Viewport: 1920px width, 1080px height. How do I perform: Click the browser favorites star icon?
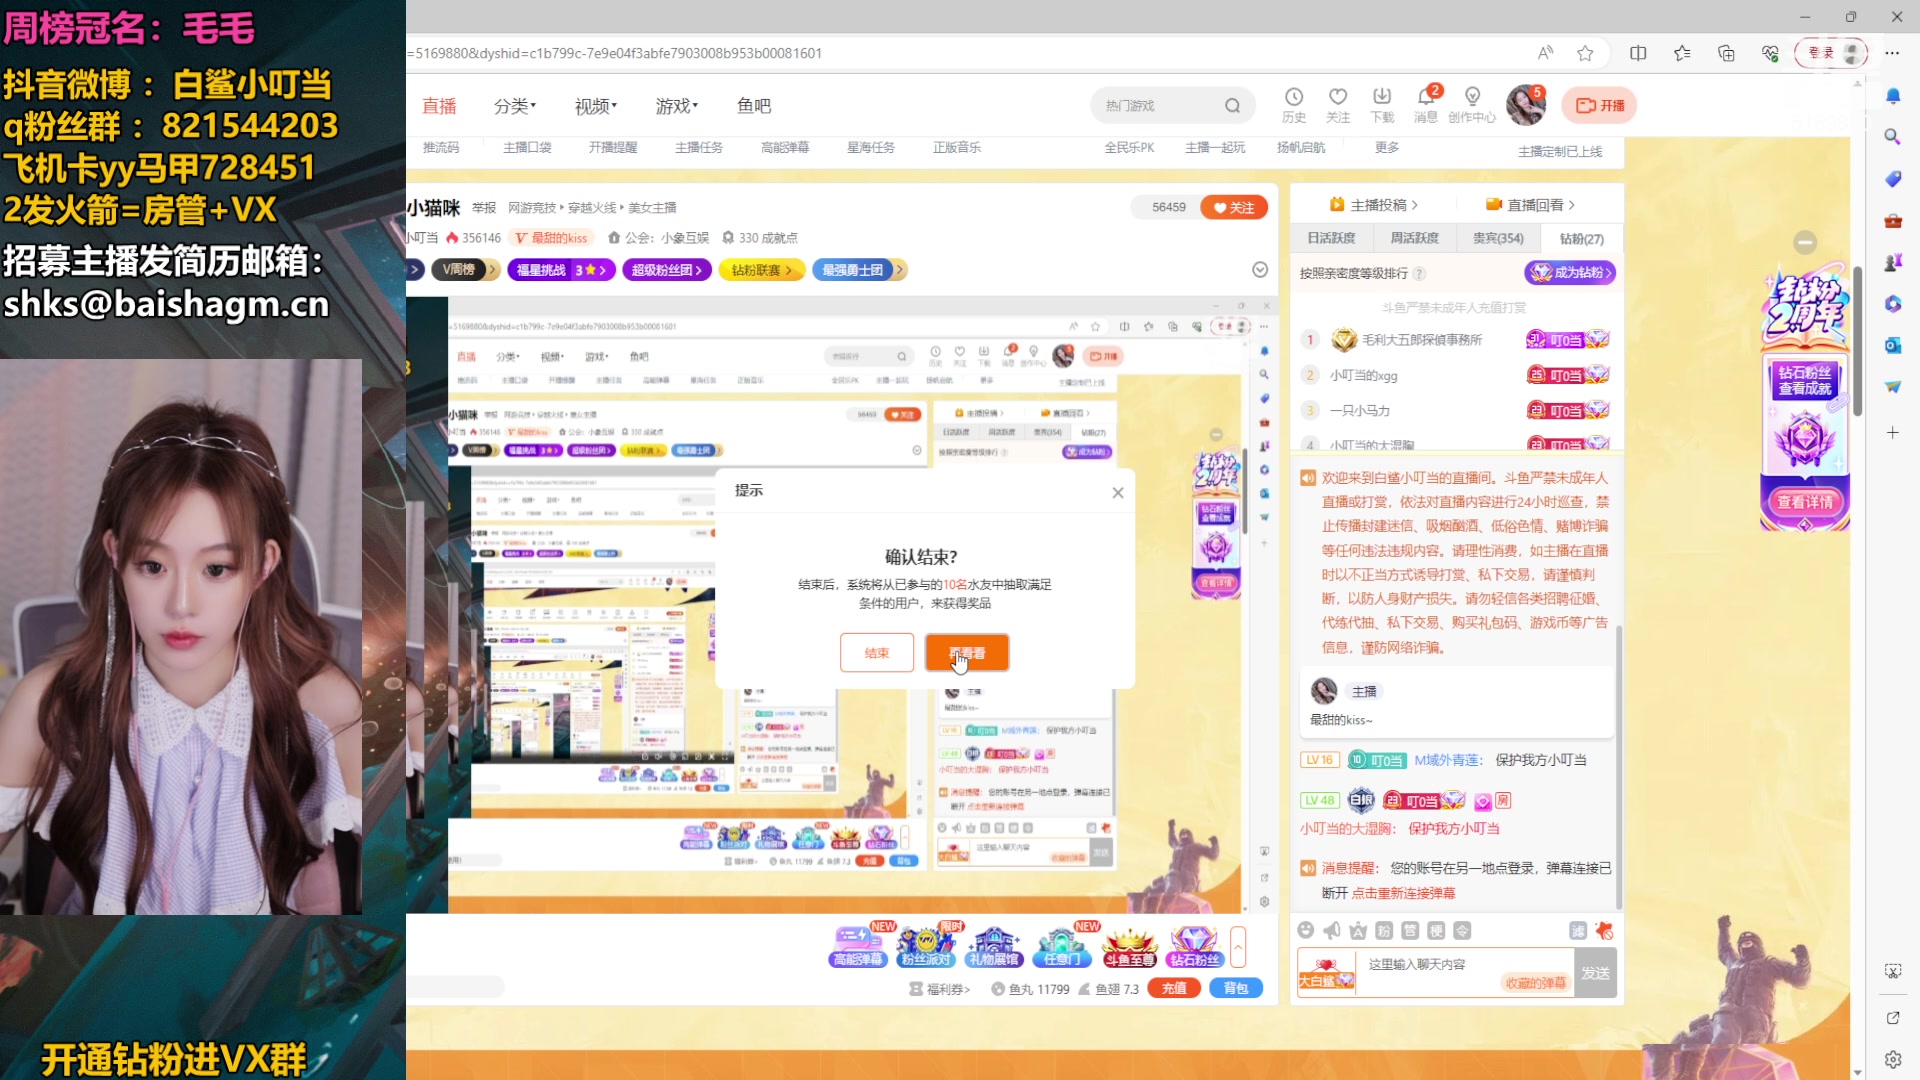[x=1585, y=53]
